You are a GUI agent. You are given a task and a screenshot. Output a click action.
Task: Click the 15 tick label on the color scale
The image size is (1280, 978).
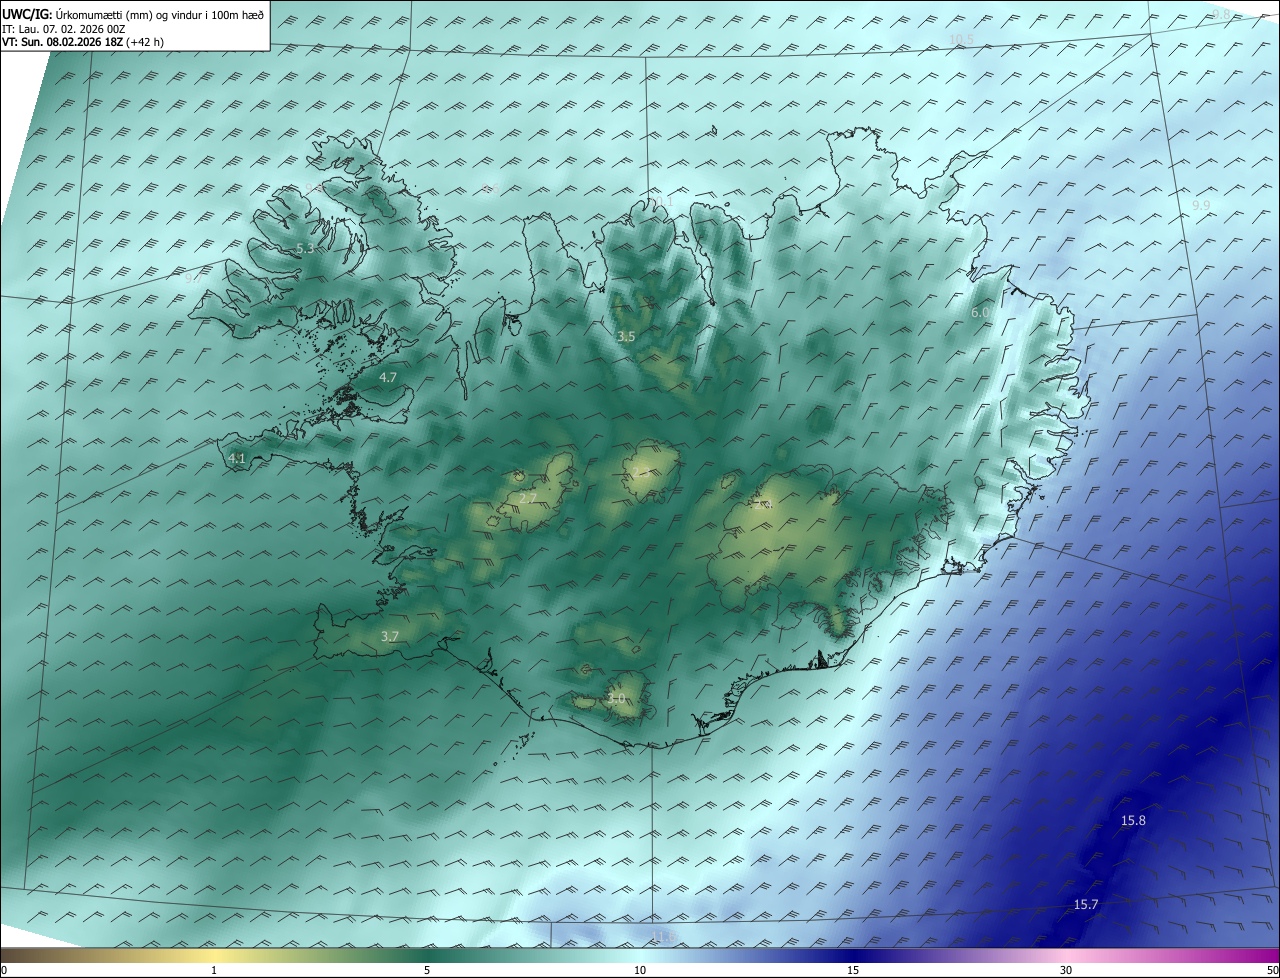[x=853, y=970]
